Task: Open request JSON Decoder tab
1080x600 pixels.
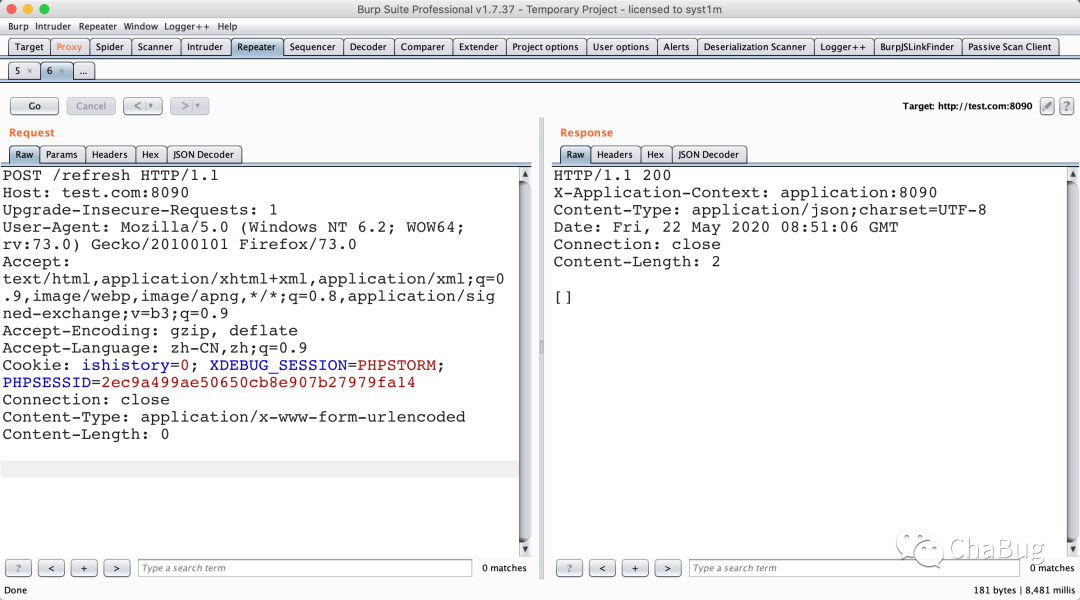Action: pos(204,155)
